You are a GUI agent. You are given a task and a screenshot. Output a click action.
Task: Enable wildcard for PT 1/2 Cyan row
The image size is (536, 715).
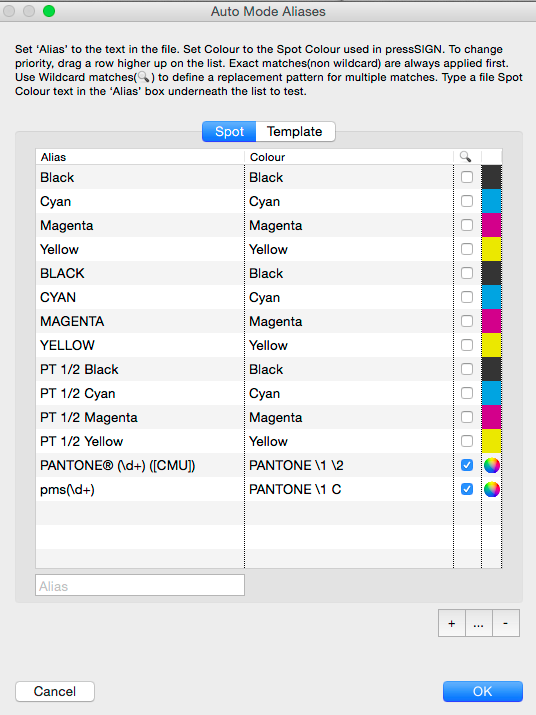[467, 393]
